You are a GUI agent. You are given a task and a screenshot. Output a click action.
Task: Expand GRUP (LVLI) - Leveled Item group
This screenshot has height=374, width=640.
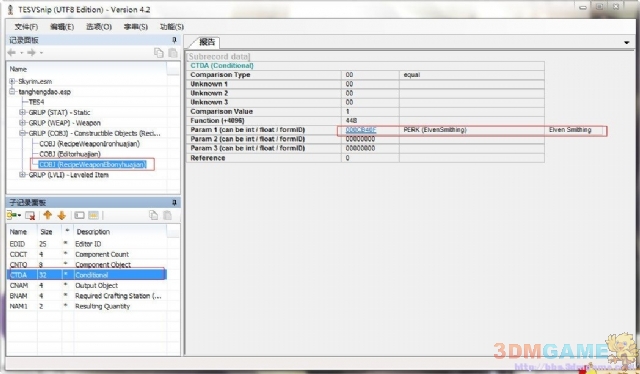click(22, 175)
